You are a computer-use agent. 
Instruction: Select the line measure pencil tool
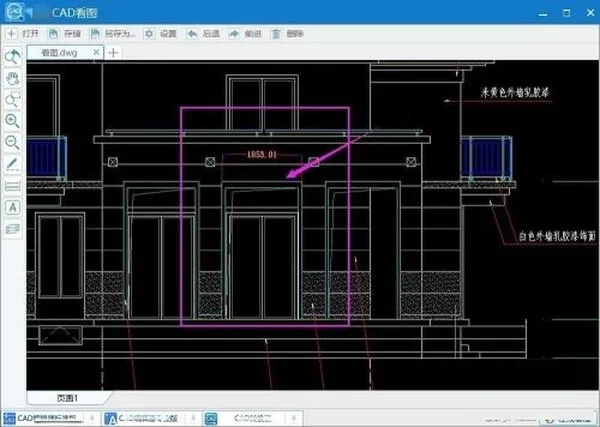pos(13,164)
